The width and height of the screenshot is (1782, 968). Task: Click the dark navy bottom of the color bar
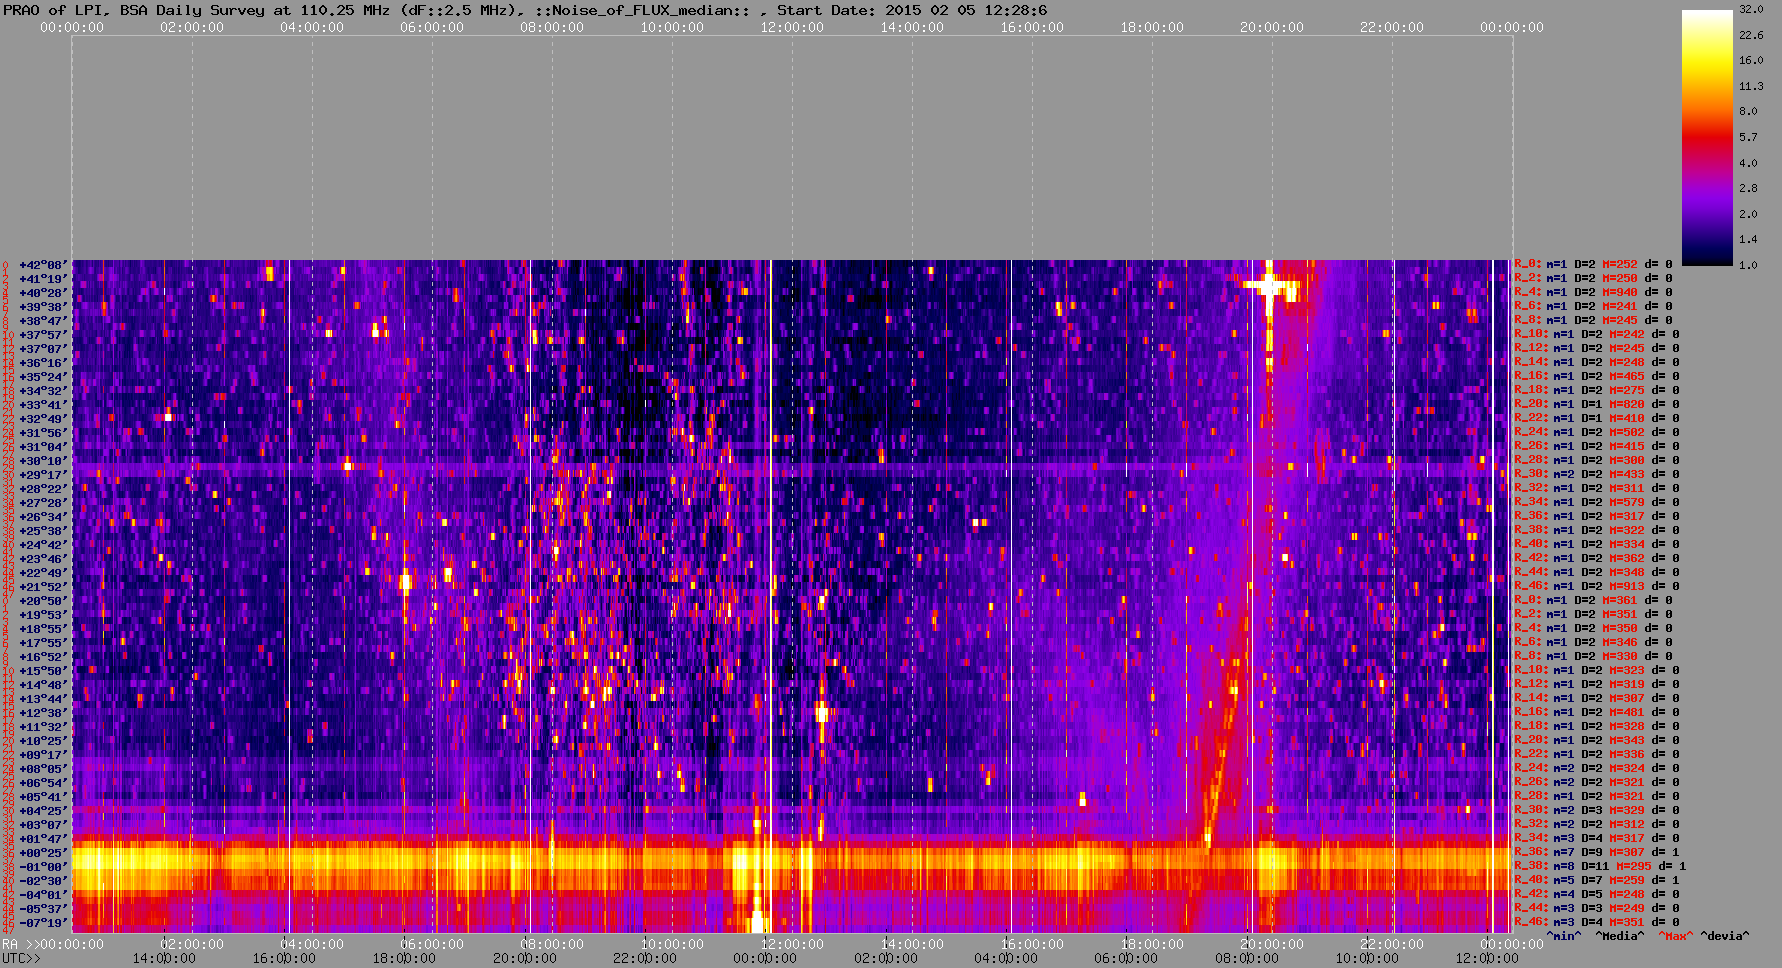[1707, 255]
